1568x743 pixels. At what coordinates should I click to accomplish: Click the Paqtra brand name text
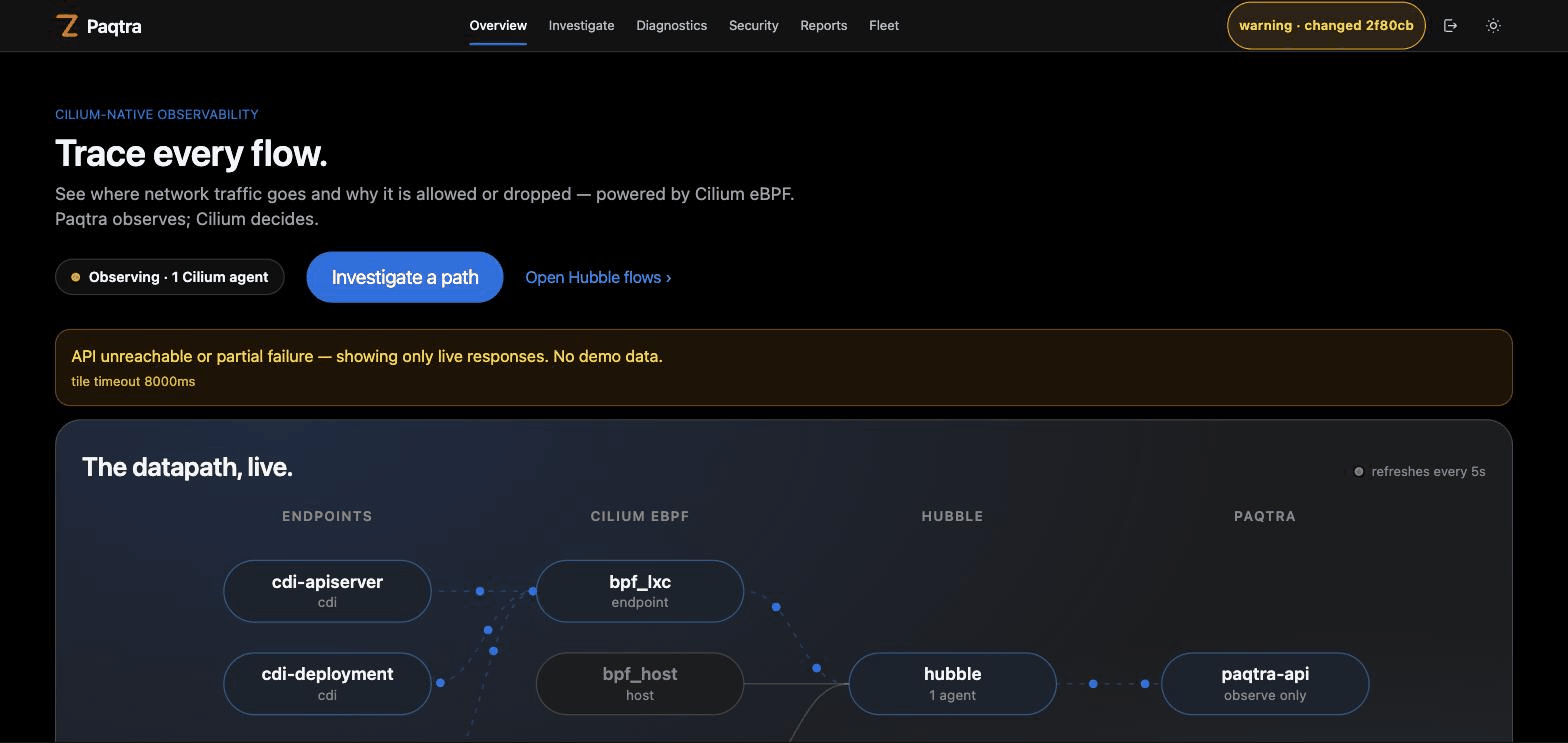(x=114, y=27)
